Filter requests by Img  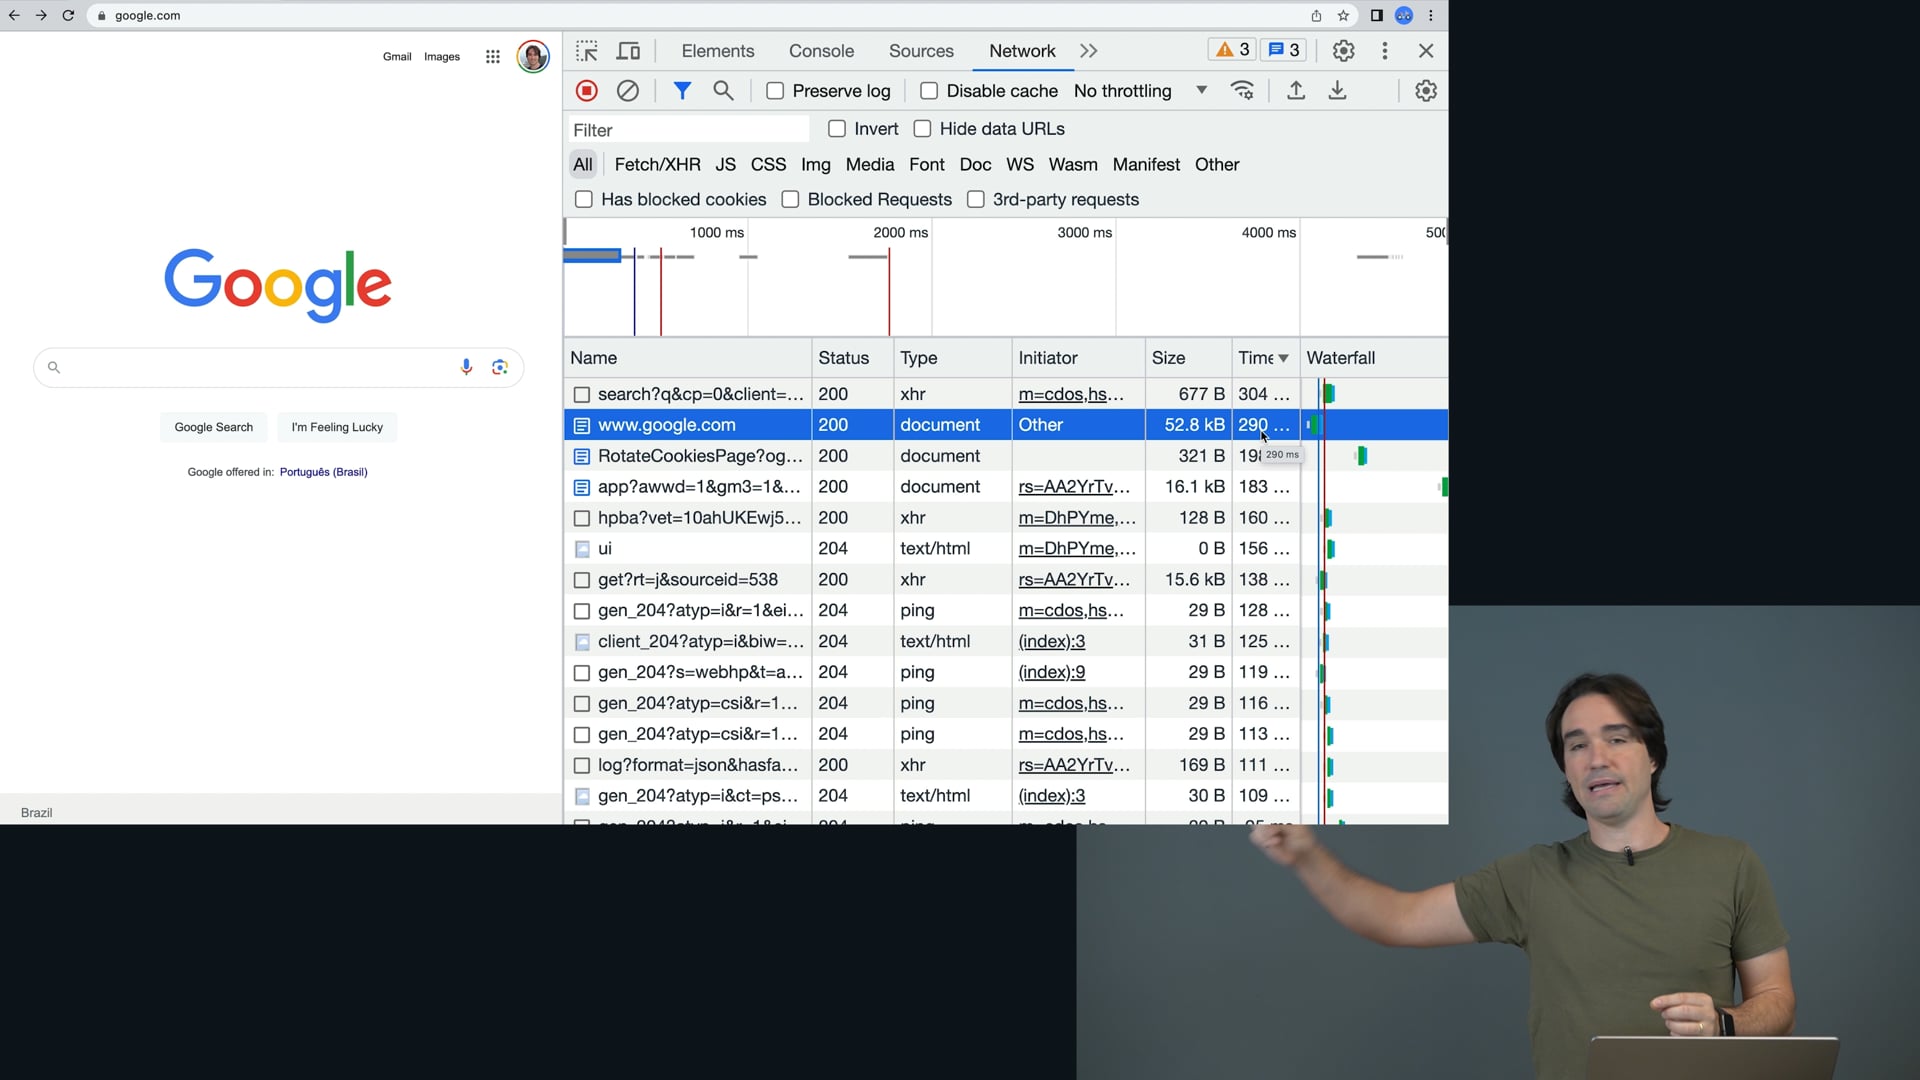pos(816,165)
